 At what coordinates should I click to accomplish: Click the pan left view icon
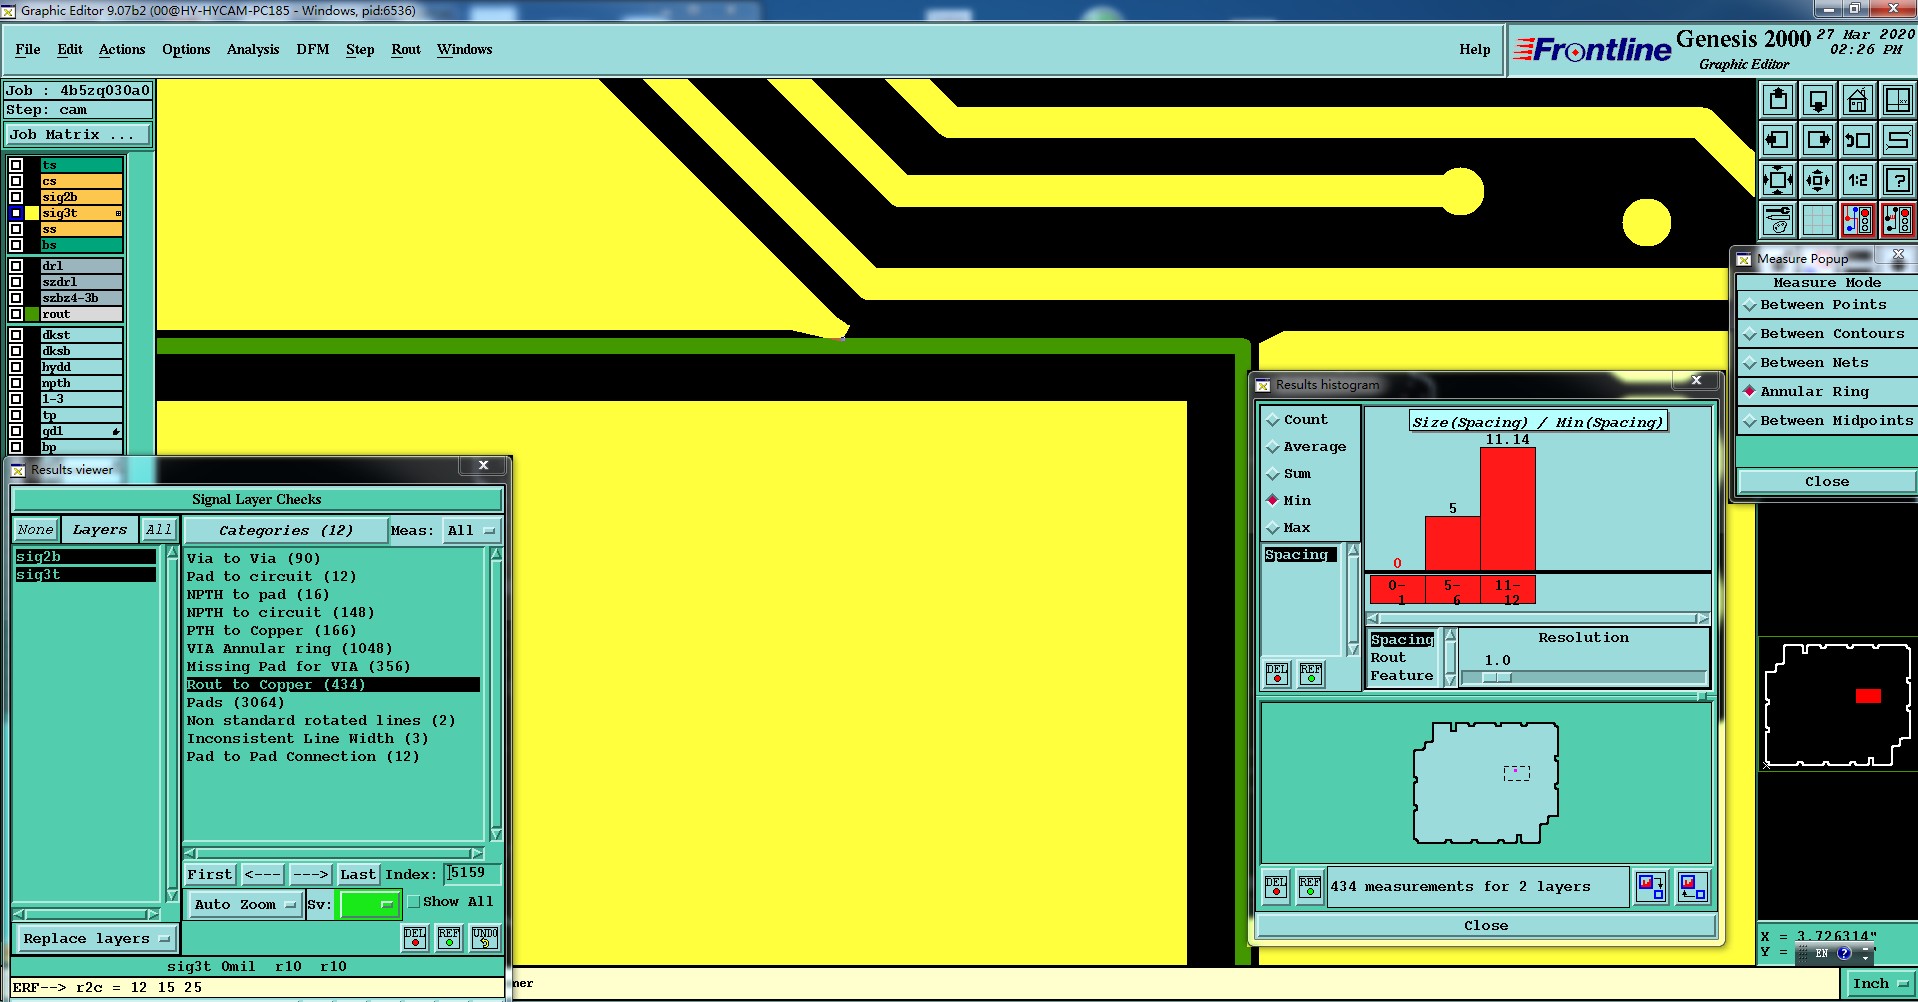pos(1778,140)
